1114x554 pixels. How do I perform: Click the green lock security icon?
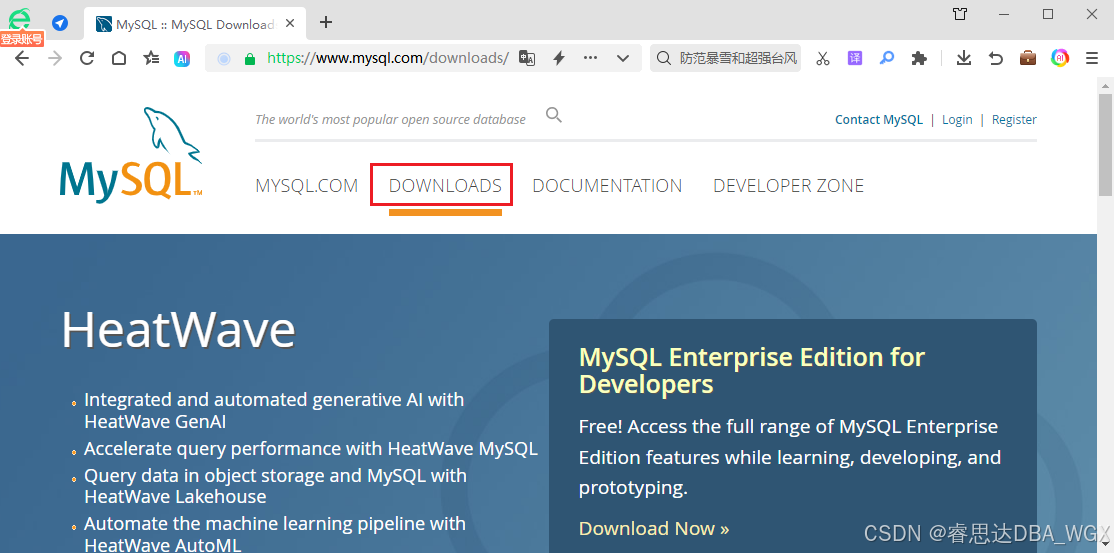(x=249, y=59)
